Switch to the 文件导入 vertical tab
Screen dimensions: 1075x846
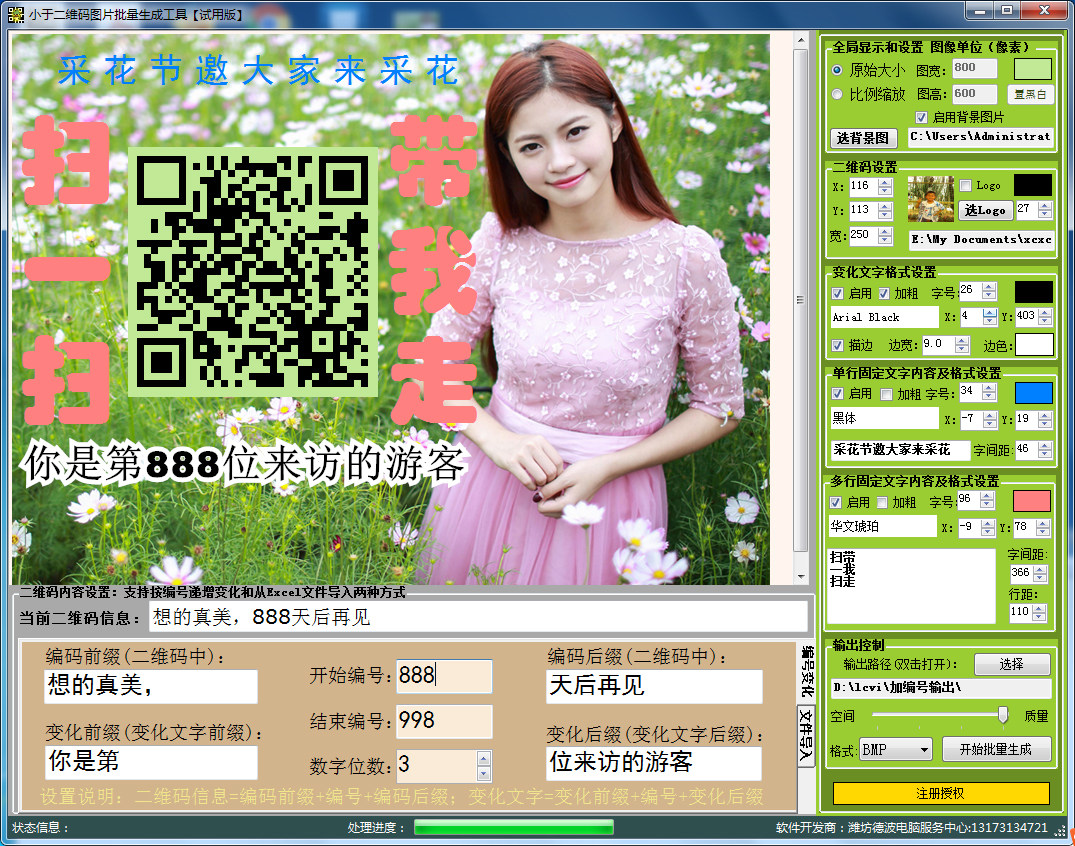[x=806, y=734]
